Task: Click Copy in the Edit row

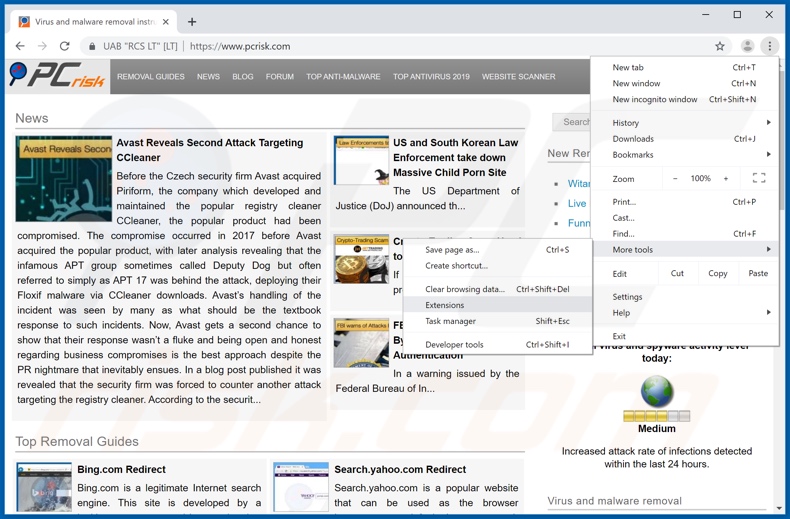Action: click(x=717, y=273)
